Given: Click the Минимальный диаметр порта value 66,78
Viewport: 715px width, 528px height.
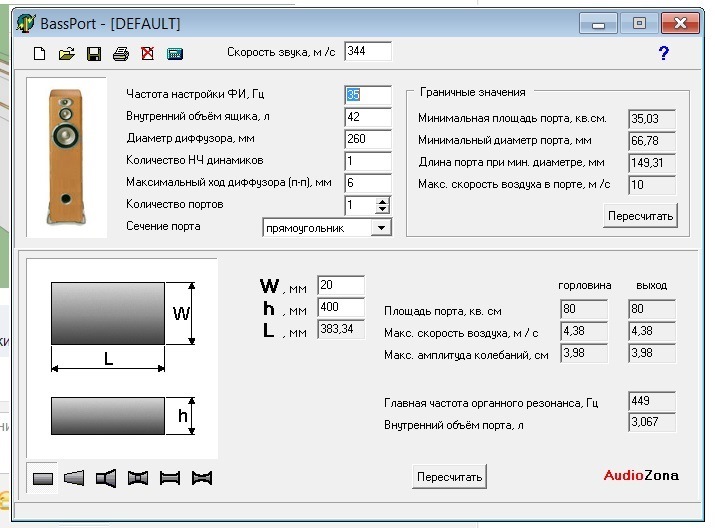Looking at the screenshot, I should point(652,141).
